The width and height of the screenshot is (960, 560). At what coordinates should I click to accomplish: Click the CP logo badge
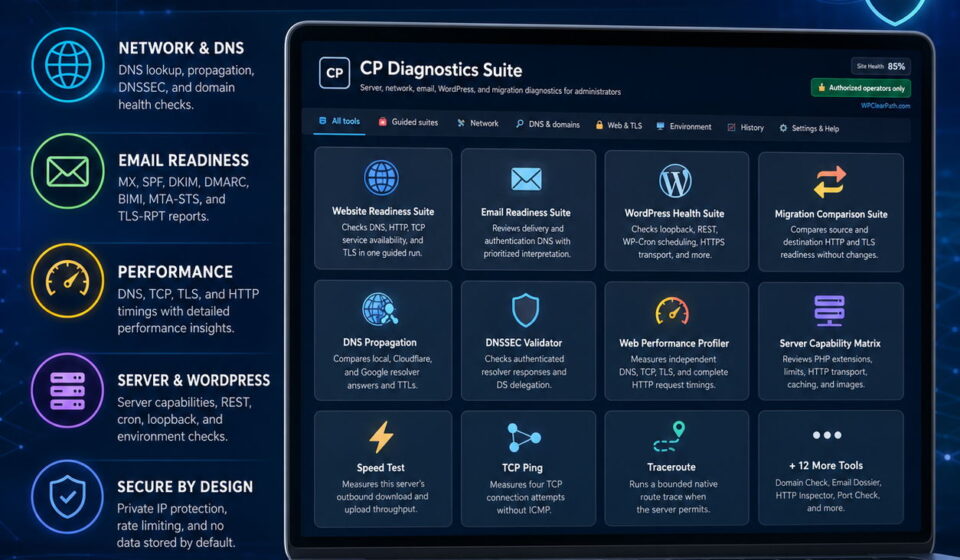(334, 73)
